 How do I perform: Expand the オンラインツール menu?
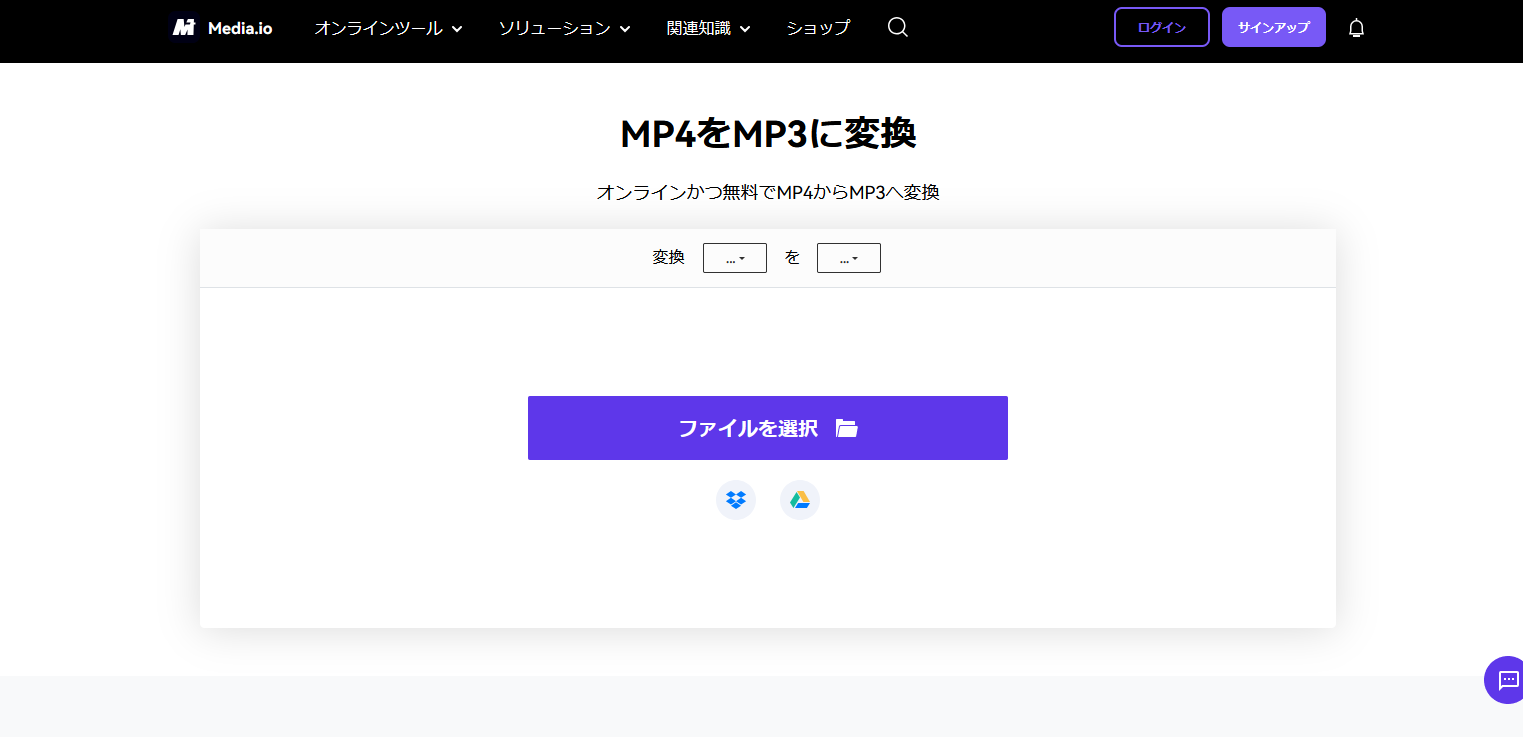(x=388, y=28)
